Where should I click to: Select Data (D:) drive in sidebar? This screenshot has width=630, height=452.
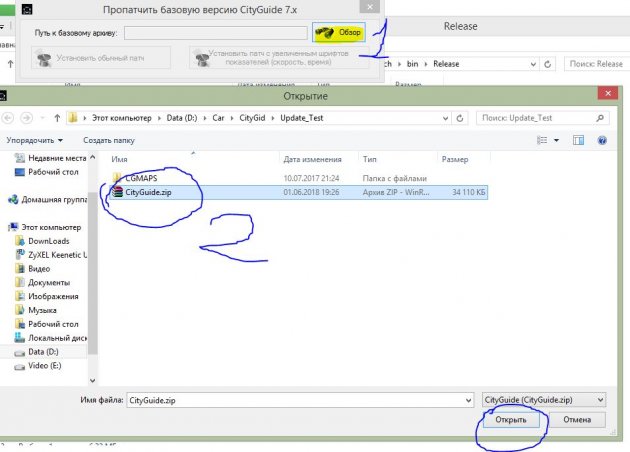pyautogui.click(x=44, y=352)
